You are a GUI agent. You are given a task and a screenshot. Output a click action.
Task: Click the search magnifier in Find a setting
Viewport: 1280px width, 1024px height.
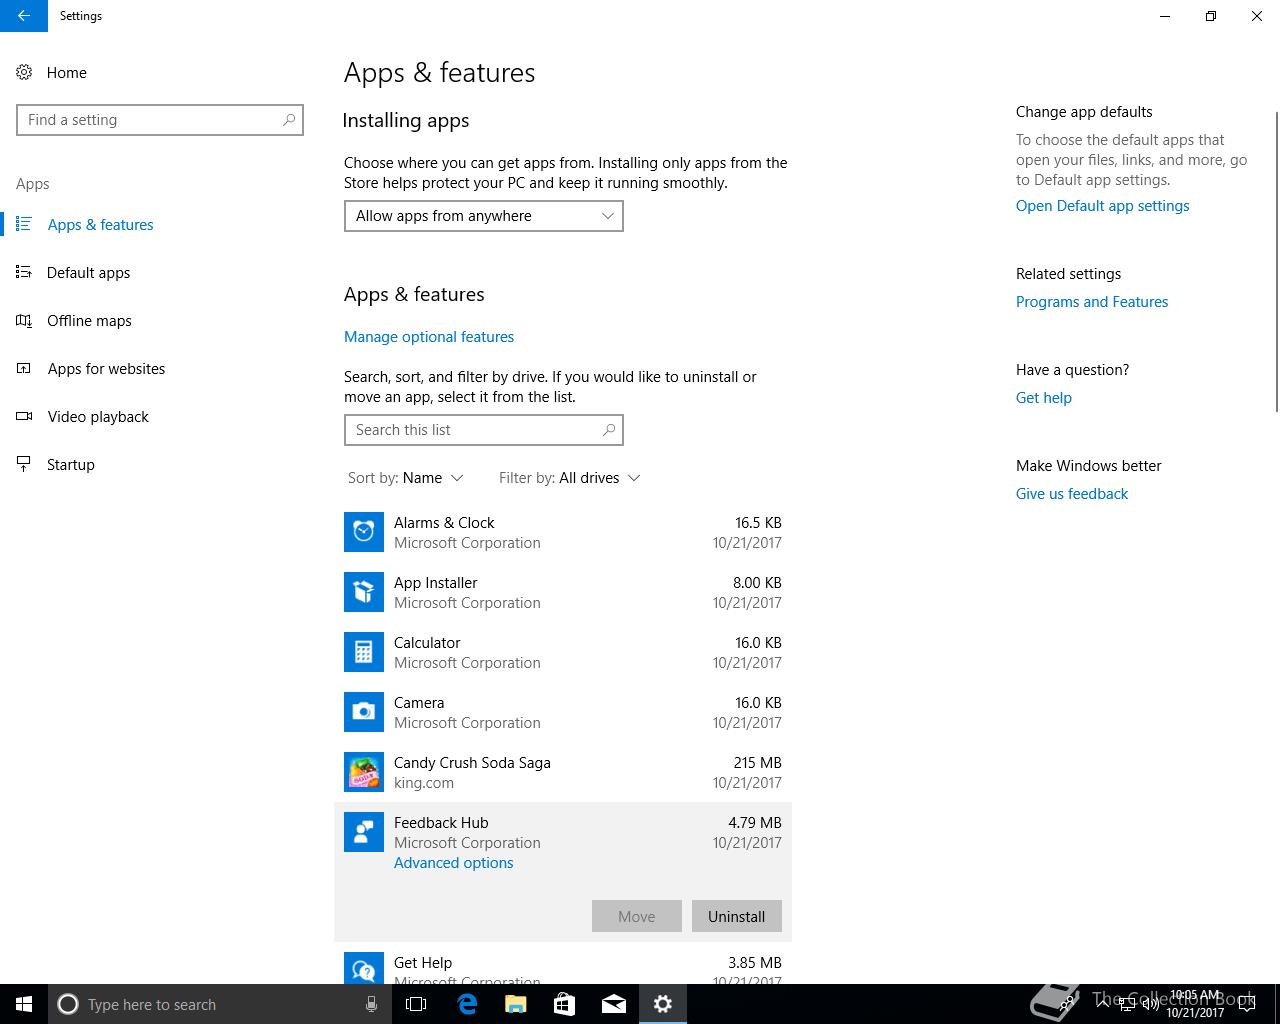(x=289, y=119)
